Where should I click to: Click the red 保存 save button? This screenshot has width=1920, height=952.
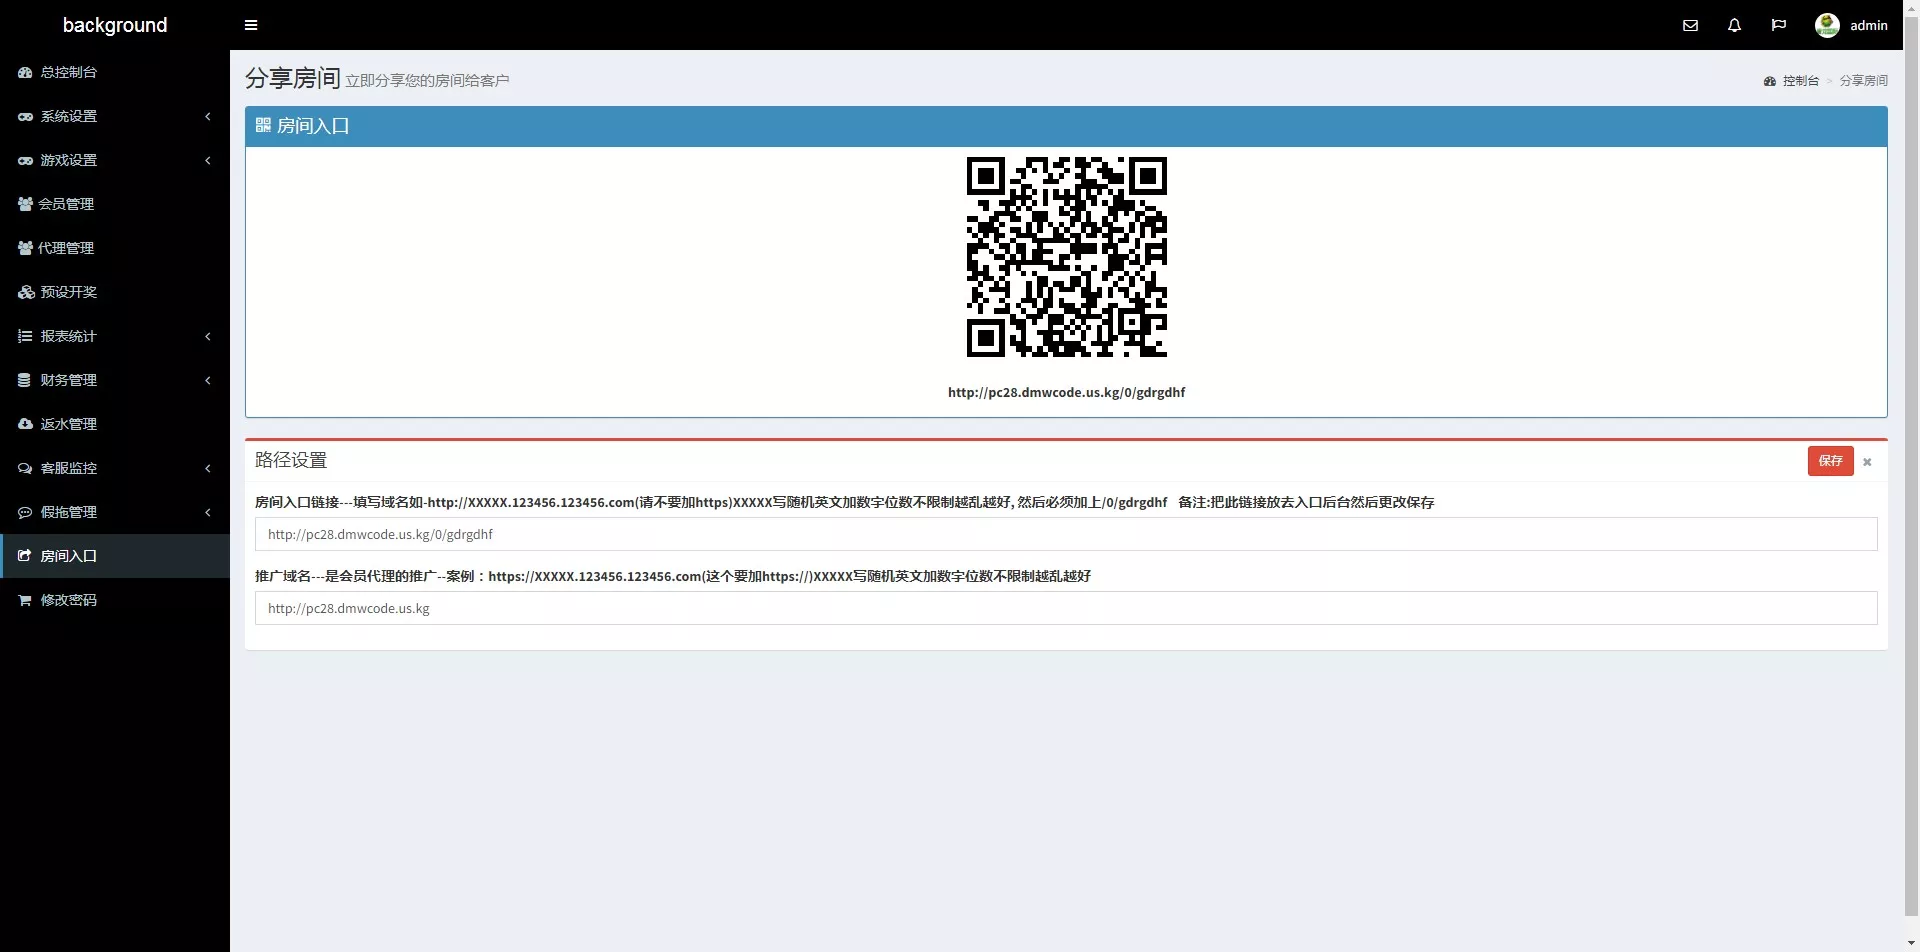click(1830, 461)
